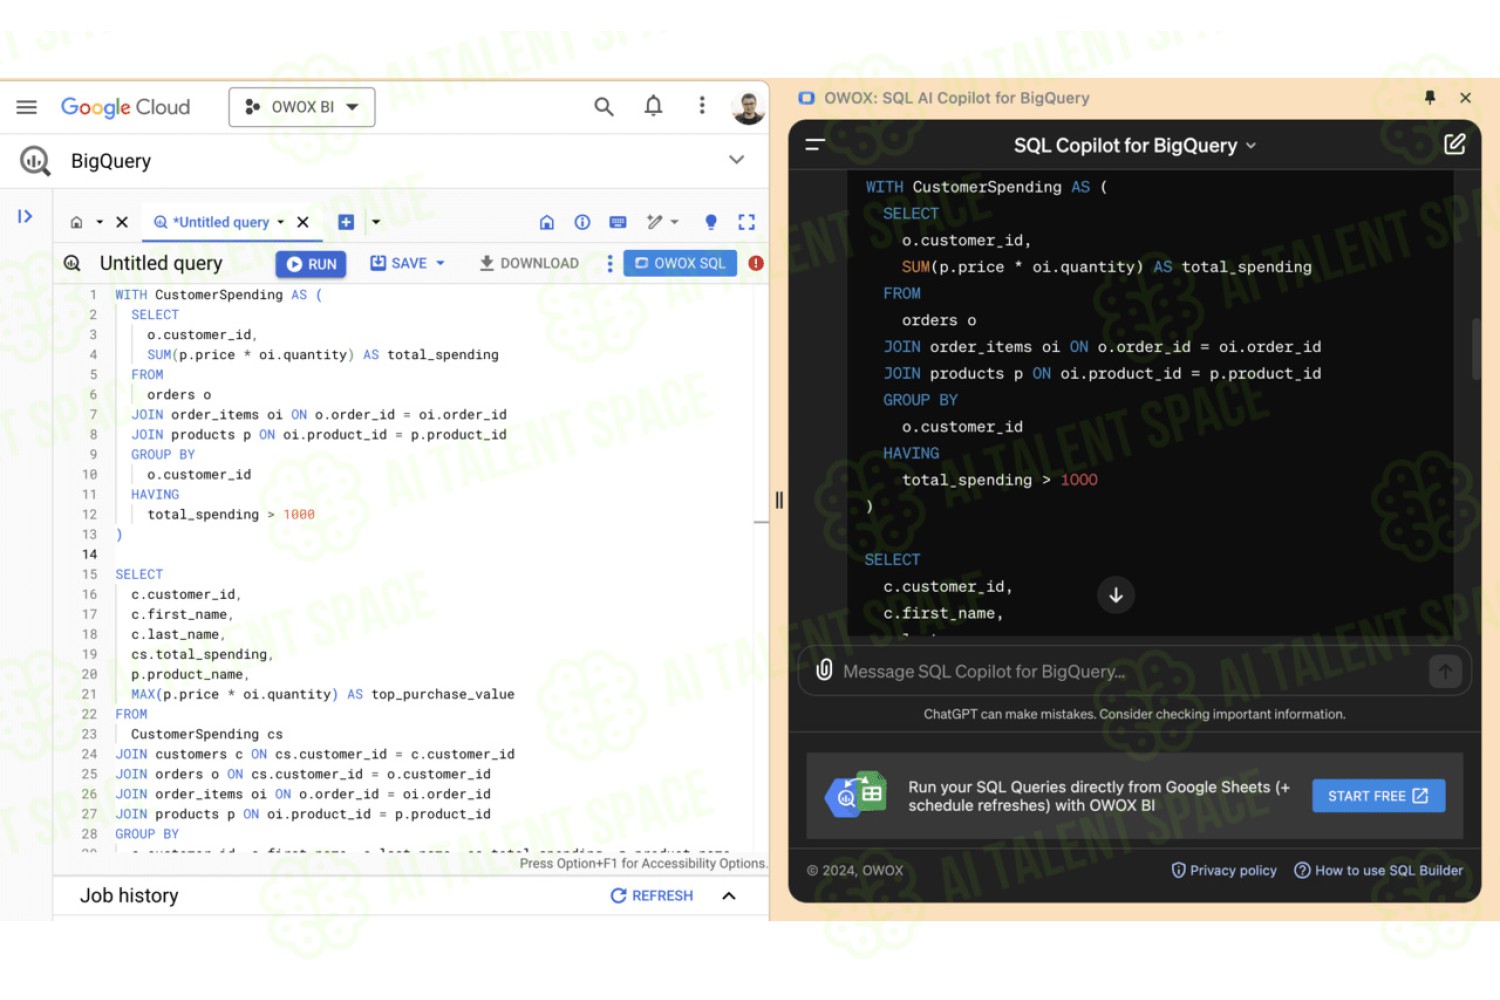Open SQL Copilot for BigQuery model dropdown
Screen dimensions: 1500x1000
[x=1135, y=146]
